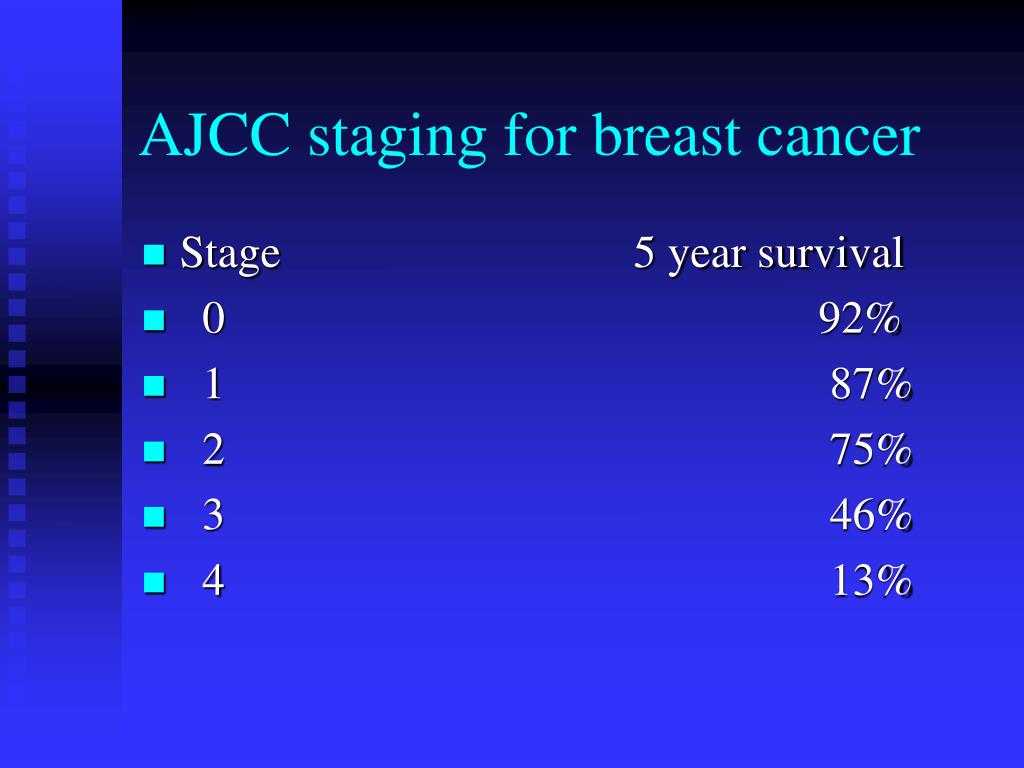This screenshot has width=1024, height=768.
Task: Click the stage number 1
Action: (213, 384)
